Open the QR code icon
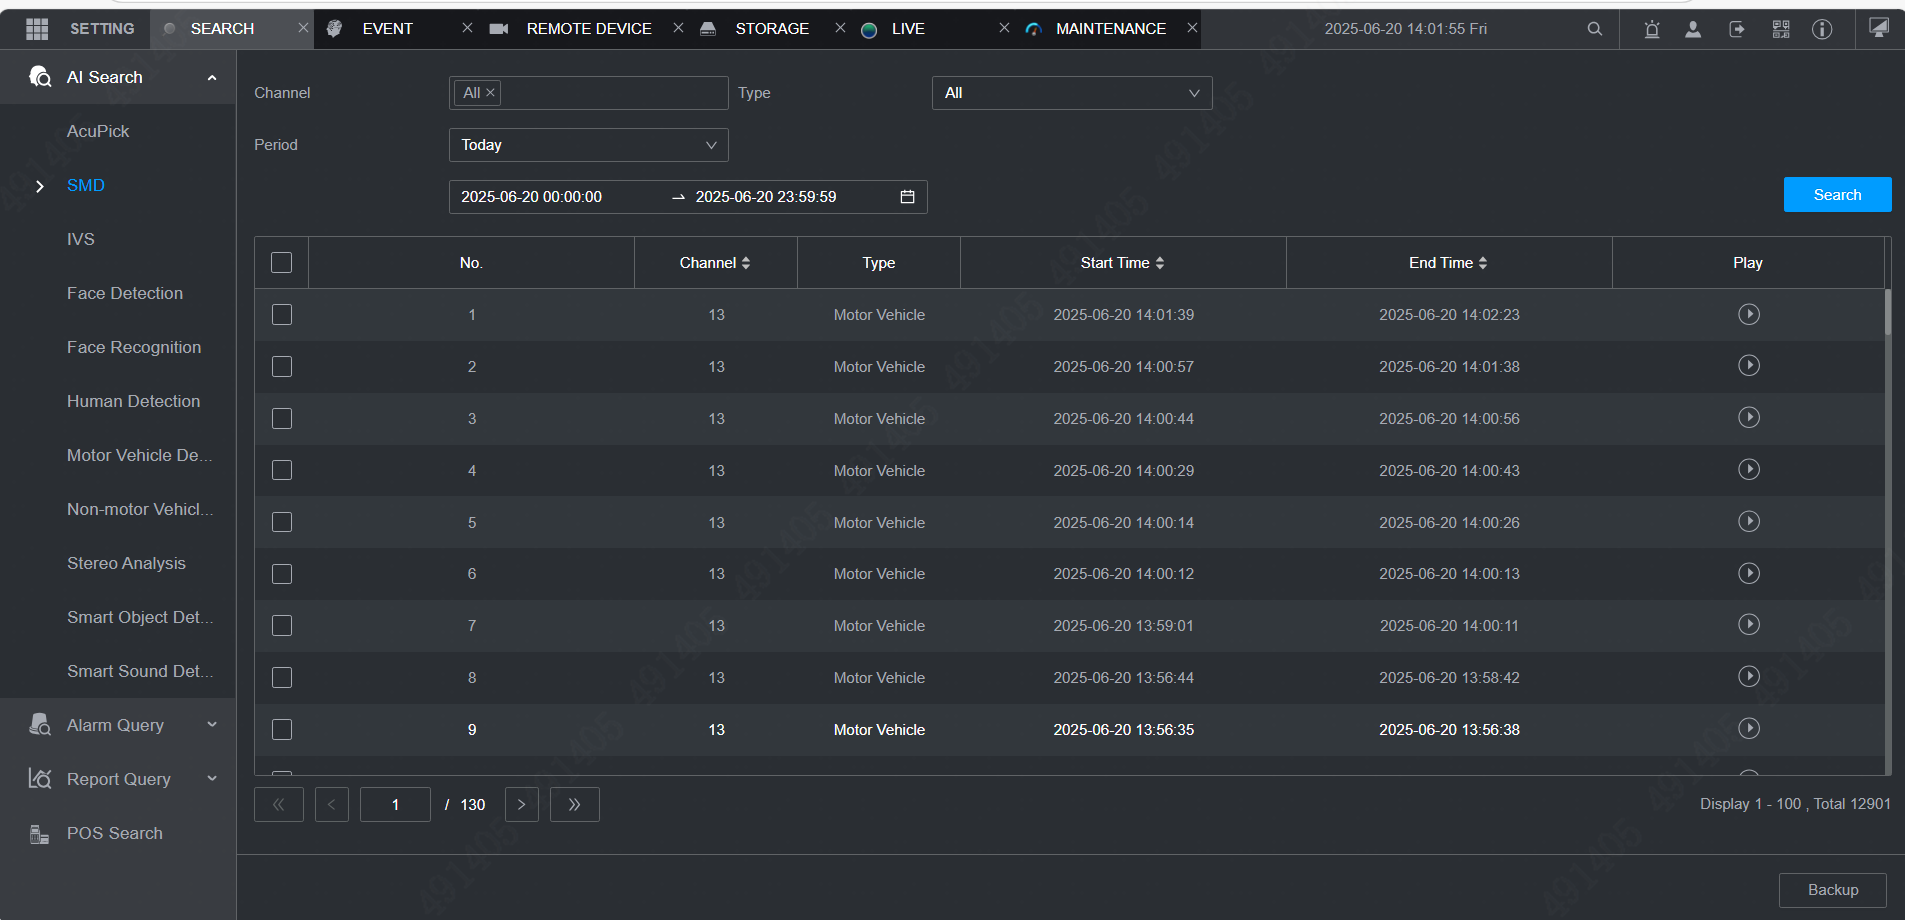This screenshot has height=920, width=1905. [1781, 29]
